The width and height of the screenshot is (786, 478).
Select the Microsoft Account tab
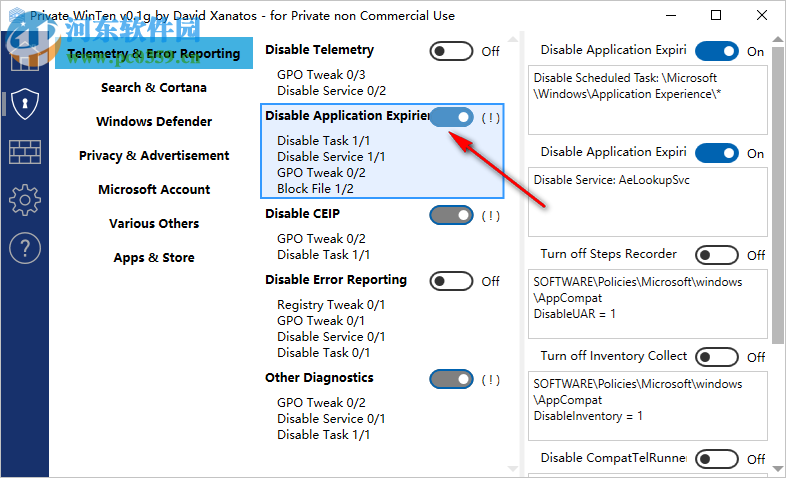[154, 190]
